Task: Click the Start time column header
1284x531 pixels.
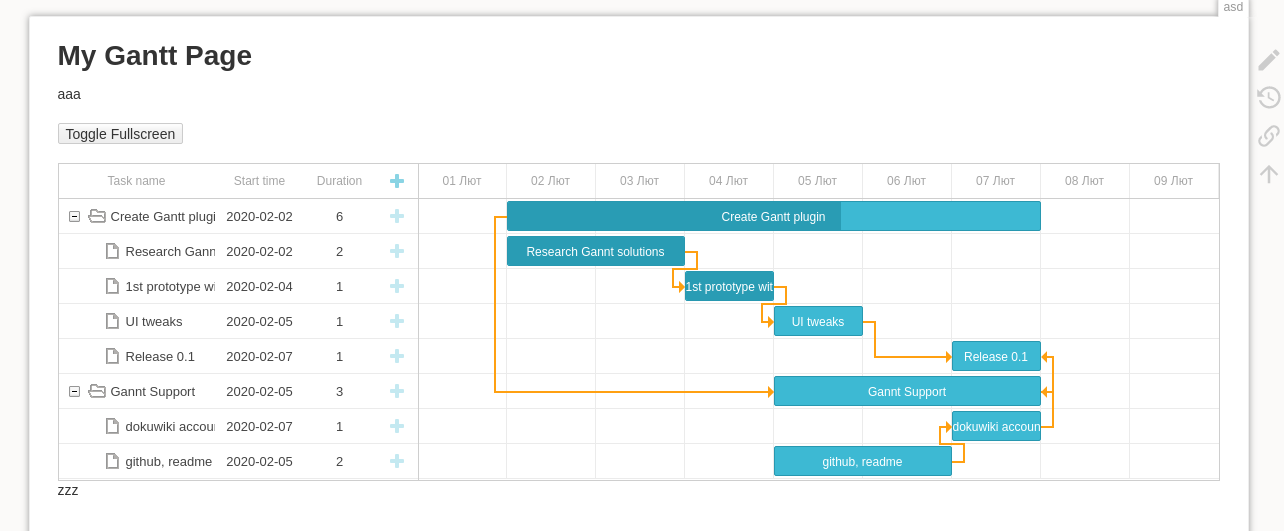Action: point(259,181)
